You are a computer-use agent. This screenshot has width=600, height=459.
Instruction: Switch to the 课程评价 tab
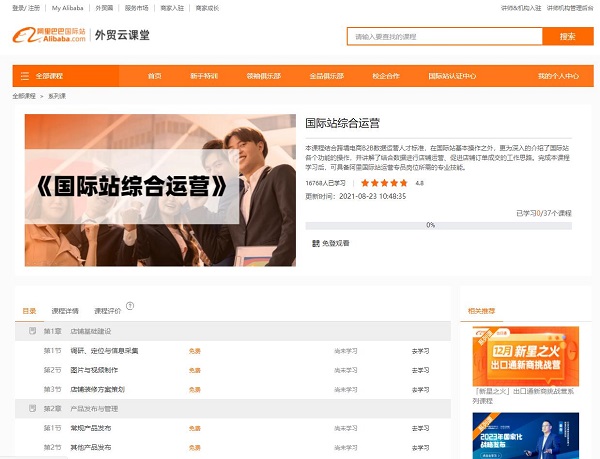tap(107, 311)
